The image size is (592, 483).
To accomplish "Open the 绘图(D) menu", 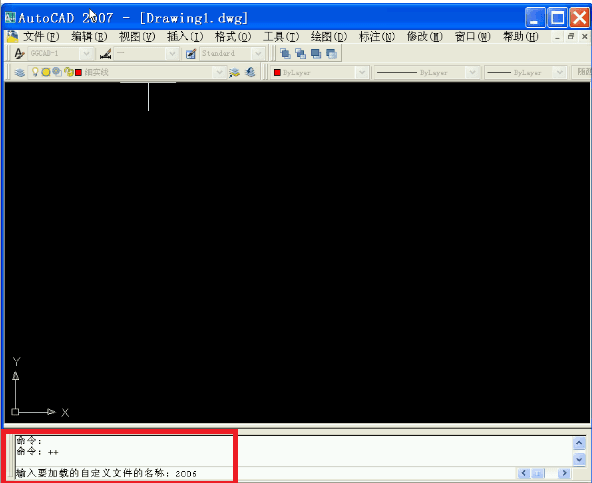I will tap(328, 37).
